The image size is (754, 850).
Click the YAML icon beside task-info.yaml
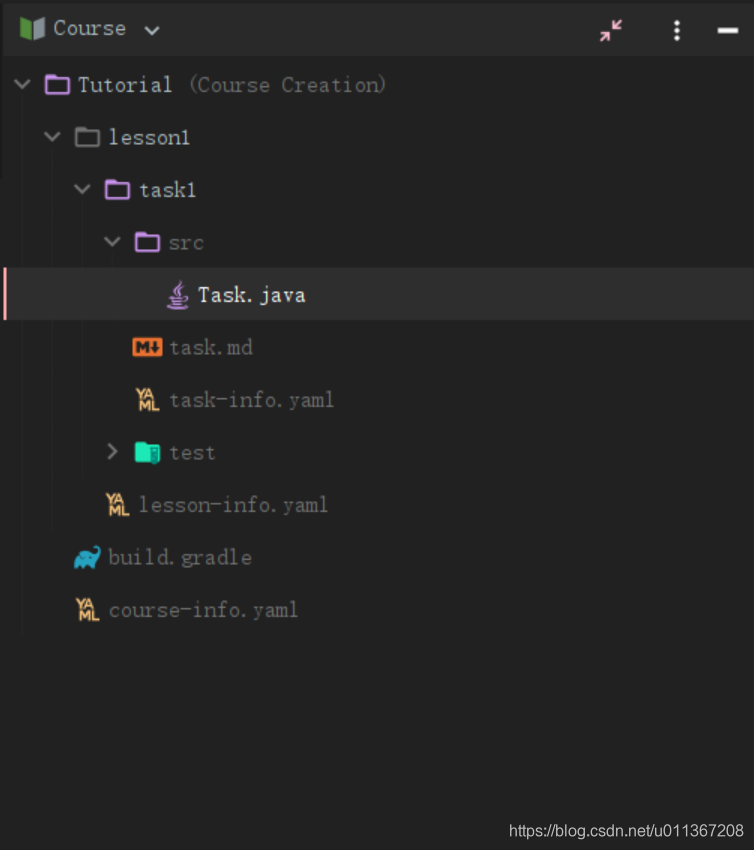pyautogui.click(x=147, y=400)
